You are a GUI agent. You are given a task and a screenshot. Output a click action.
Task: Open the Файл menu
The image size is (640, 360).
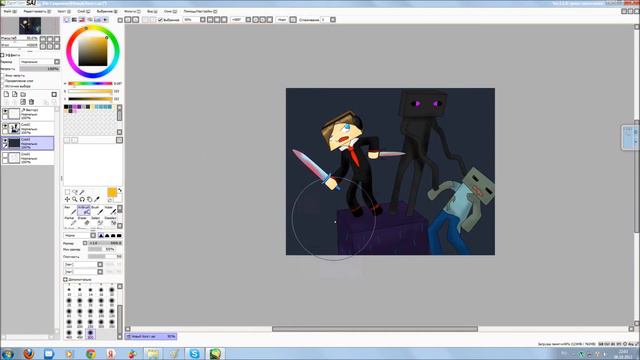10,11
